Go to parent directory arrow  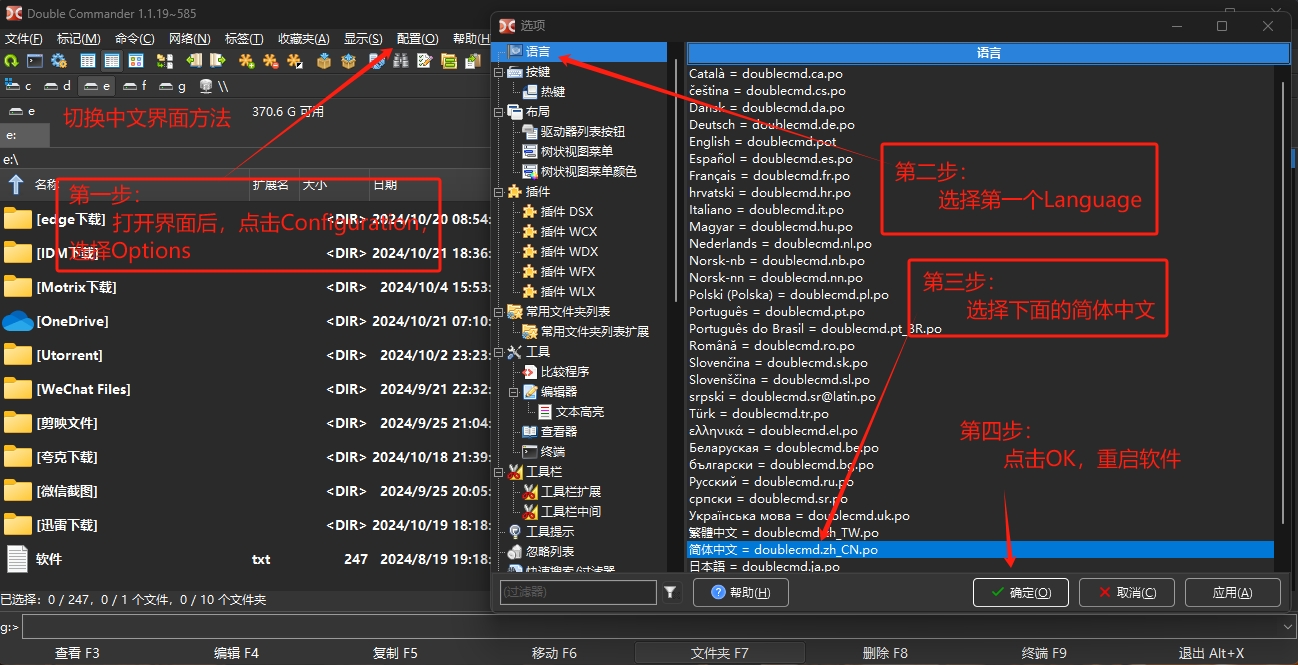[x=16, y=184]
